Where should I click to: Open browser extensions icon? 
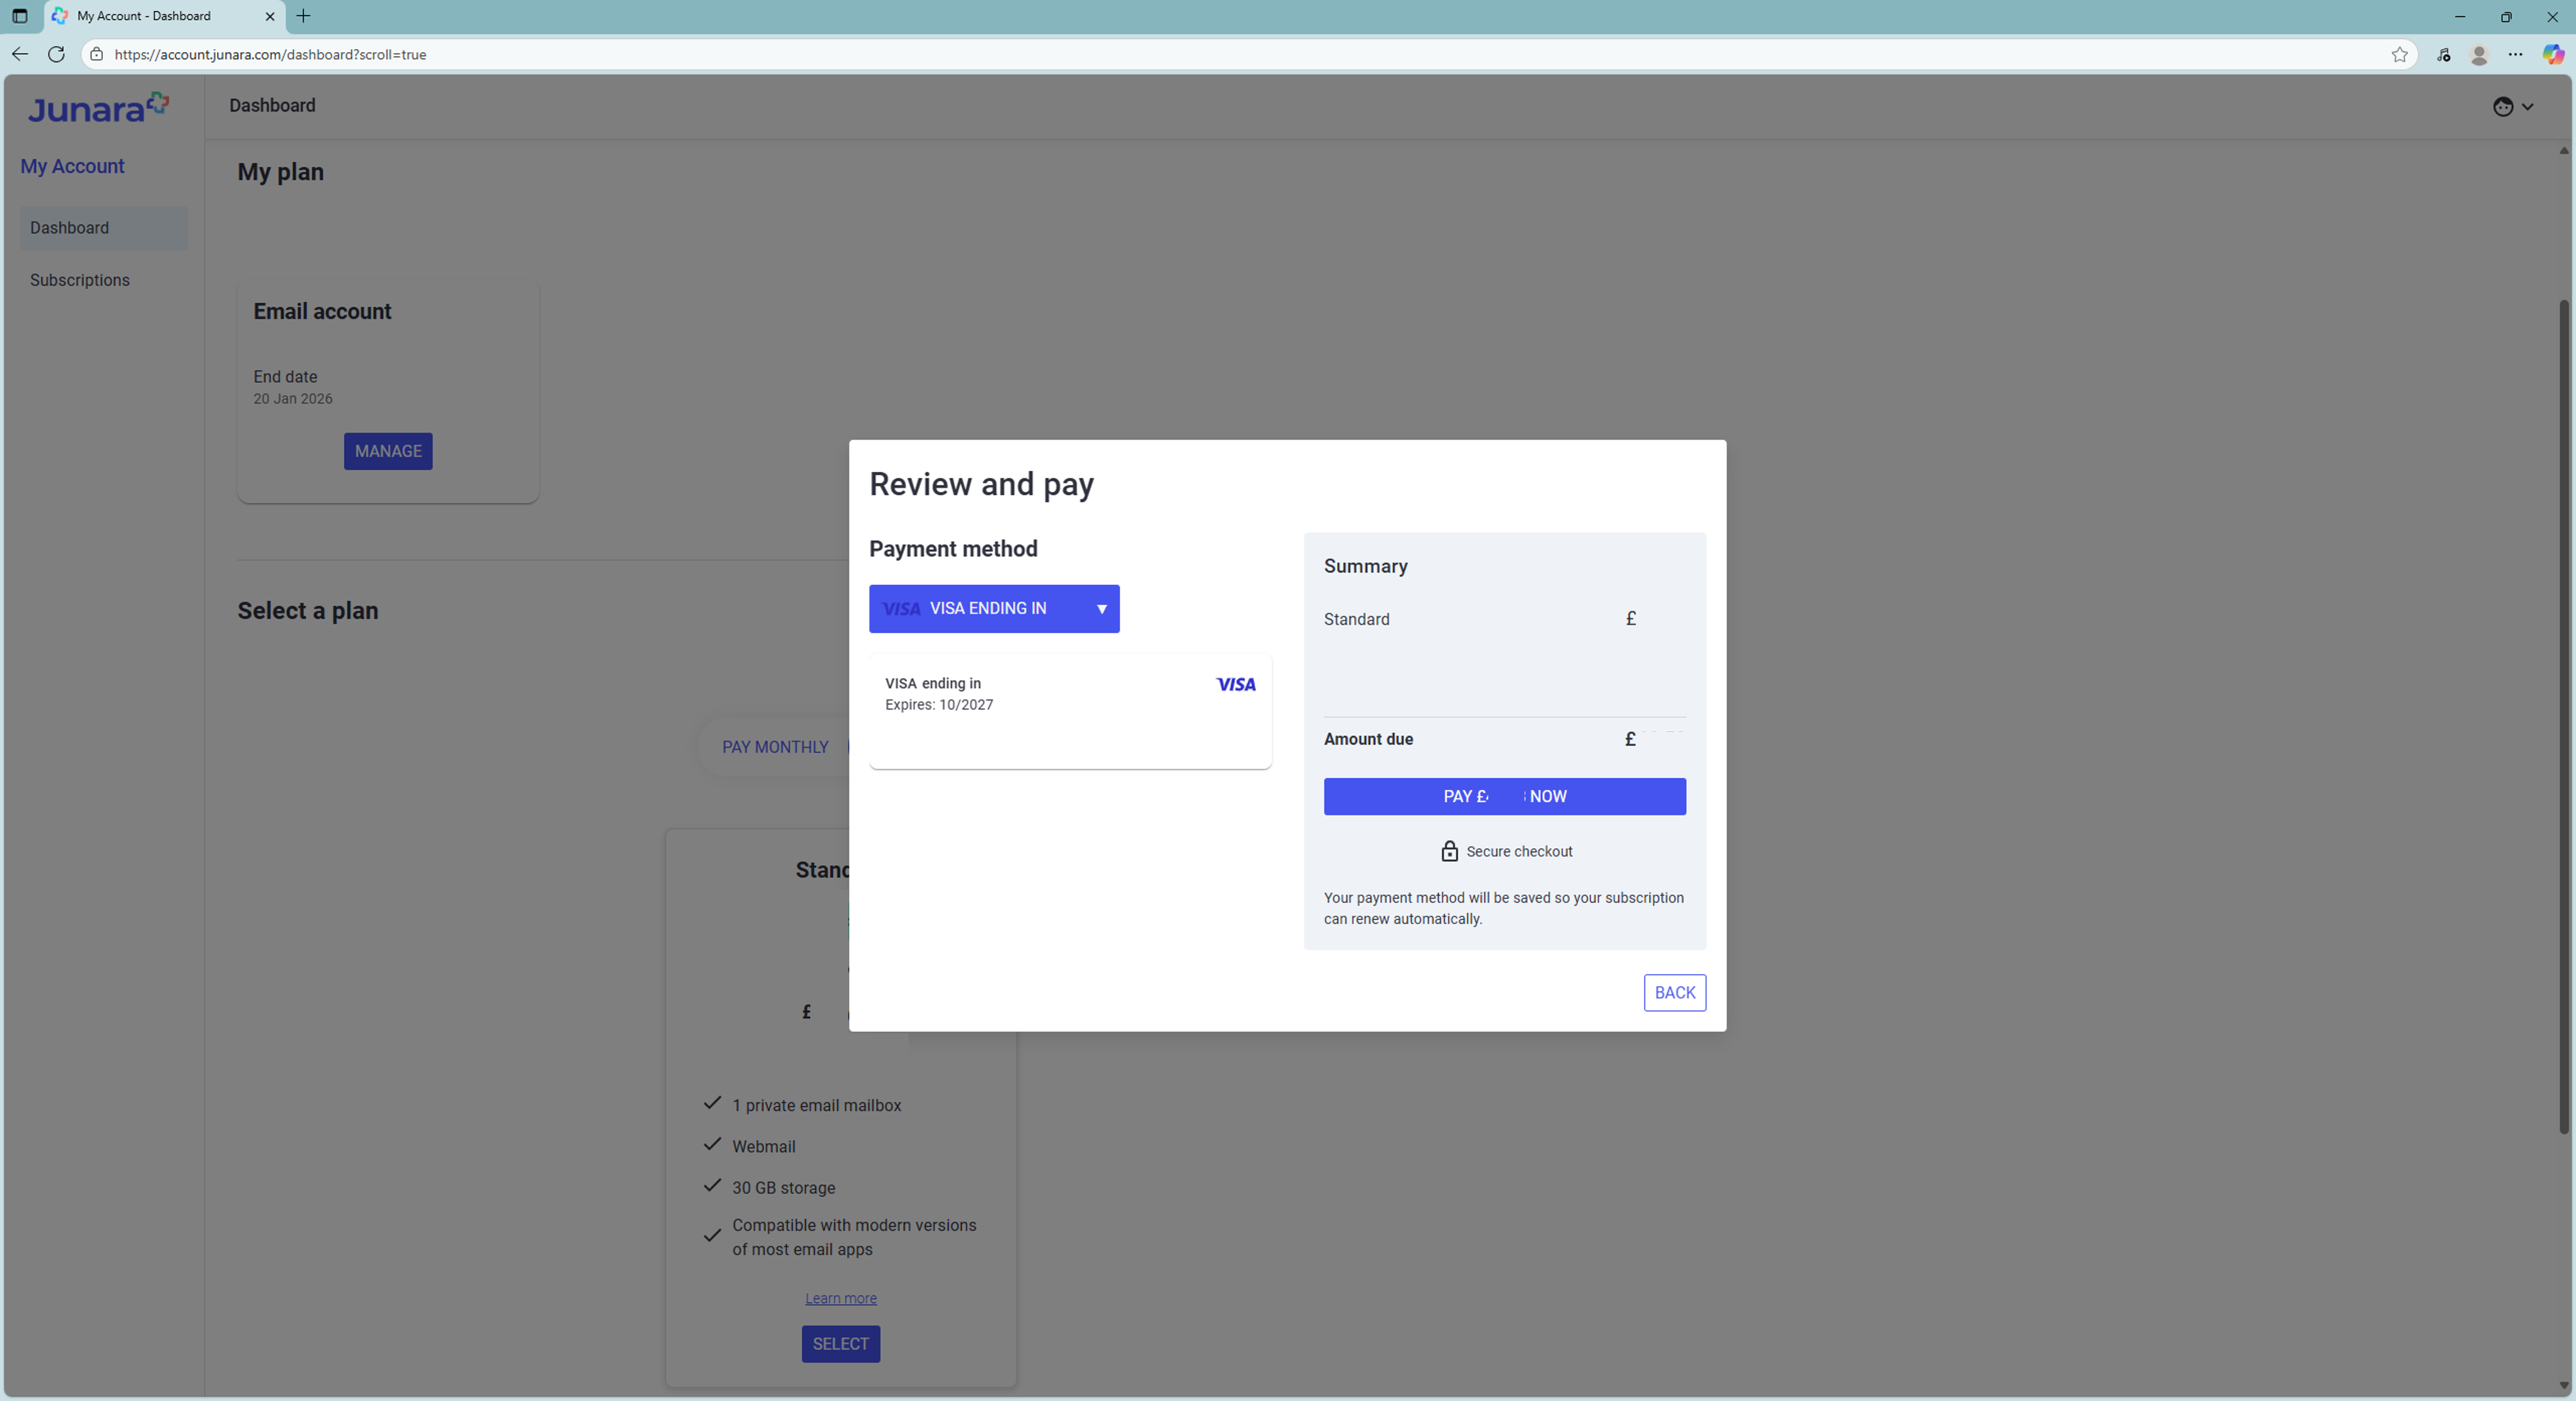(x=2443, y=54)
